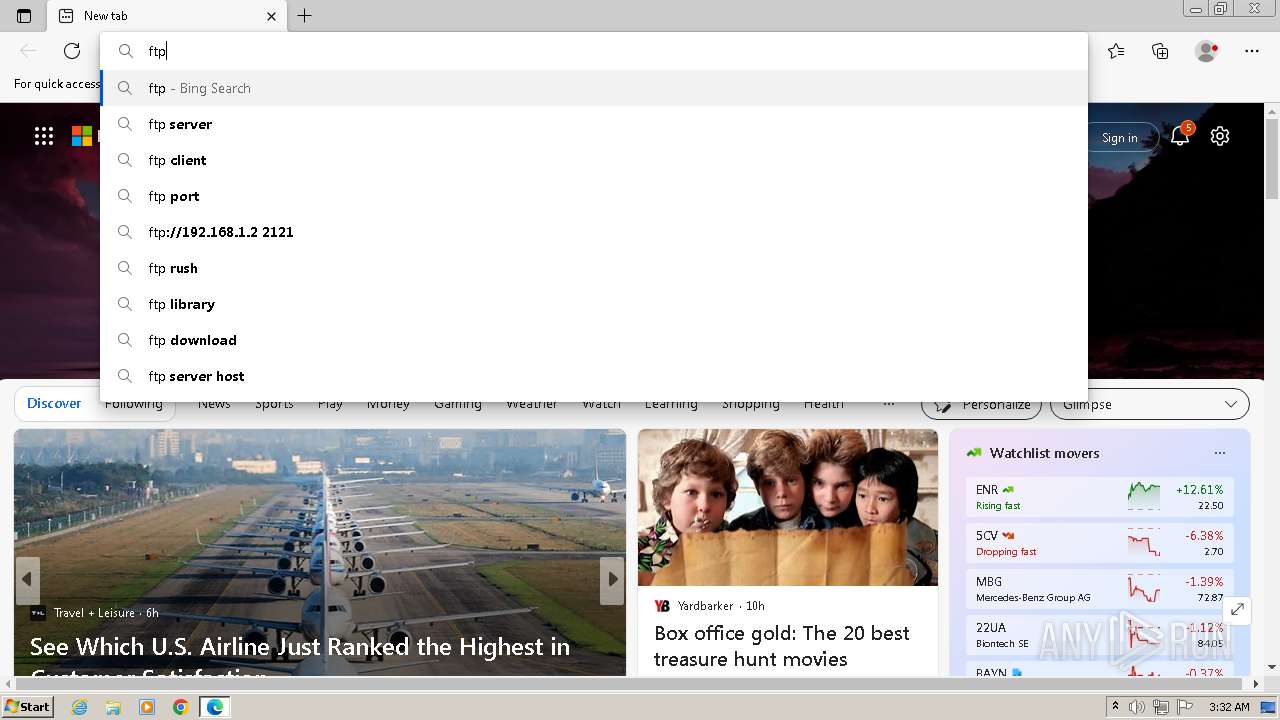Open network status tray icon
Image resolution: width=1280 pixels, height=720 pixels.
click(x=1161, y=707)
